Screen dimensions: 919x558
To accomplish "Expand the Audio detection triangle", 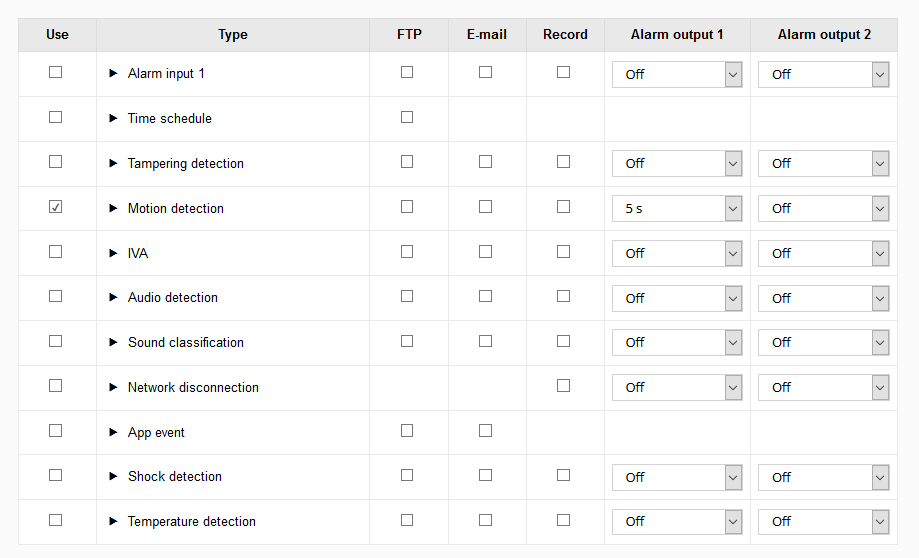I will click(113, 298).
